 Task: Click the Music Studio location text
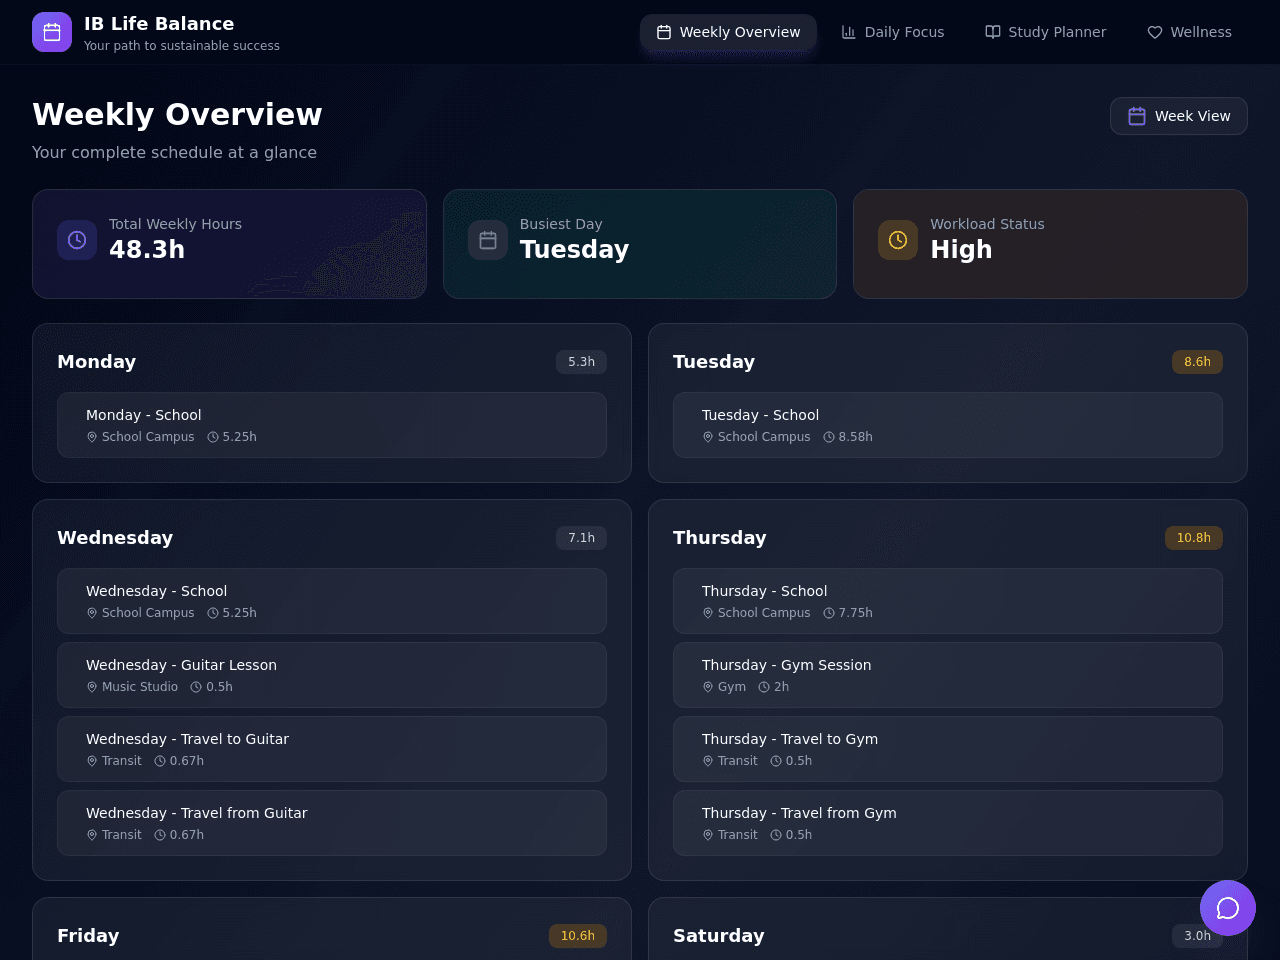pos(140,687)
